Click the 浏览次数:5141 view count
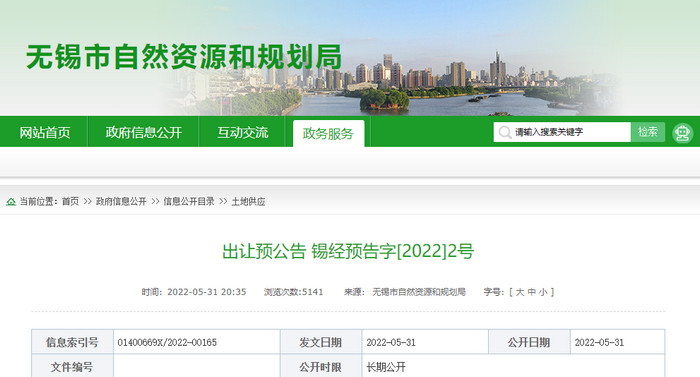The image size is (700, 377). 293,292
